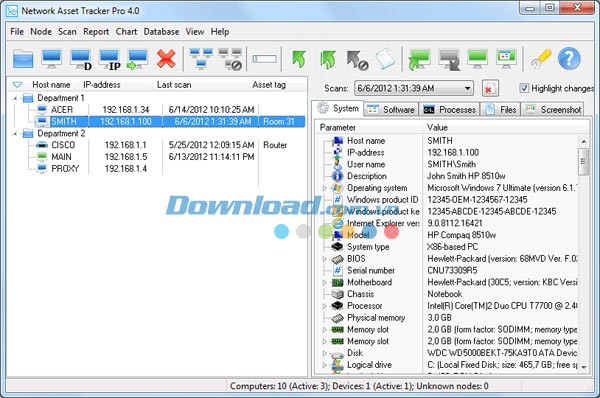Click the monitor icon labeled IP
This screenshot has height=398, width=600.
[x=109, y=60]
